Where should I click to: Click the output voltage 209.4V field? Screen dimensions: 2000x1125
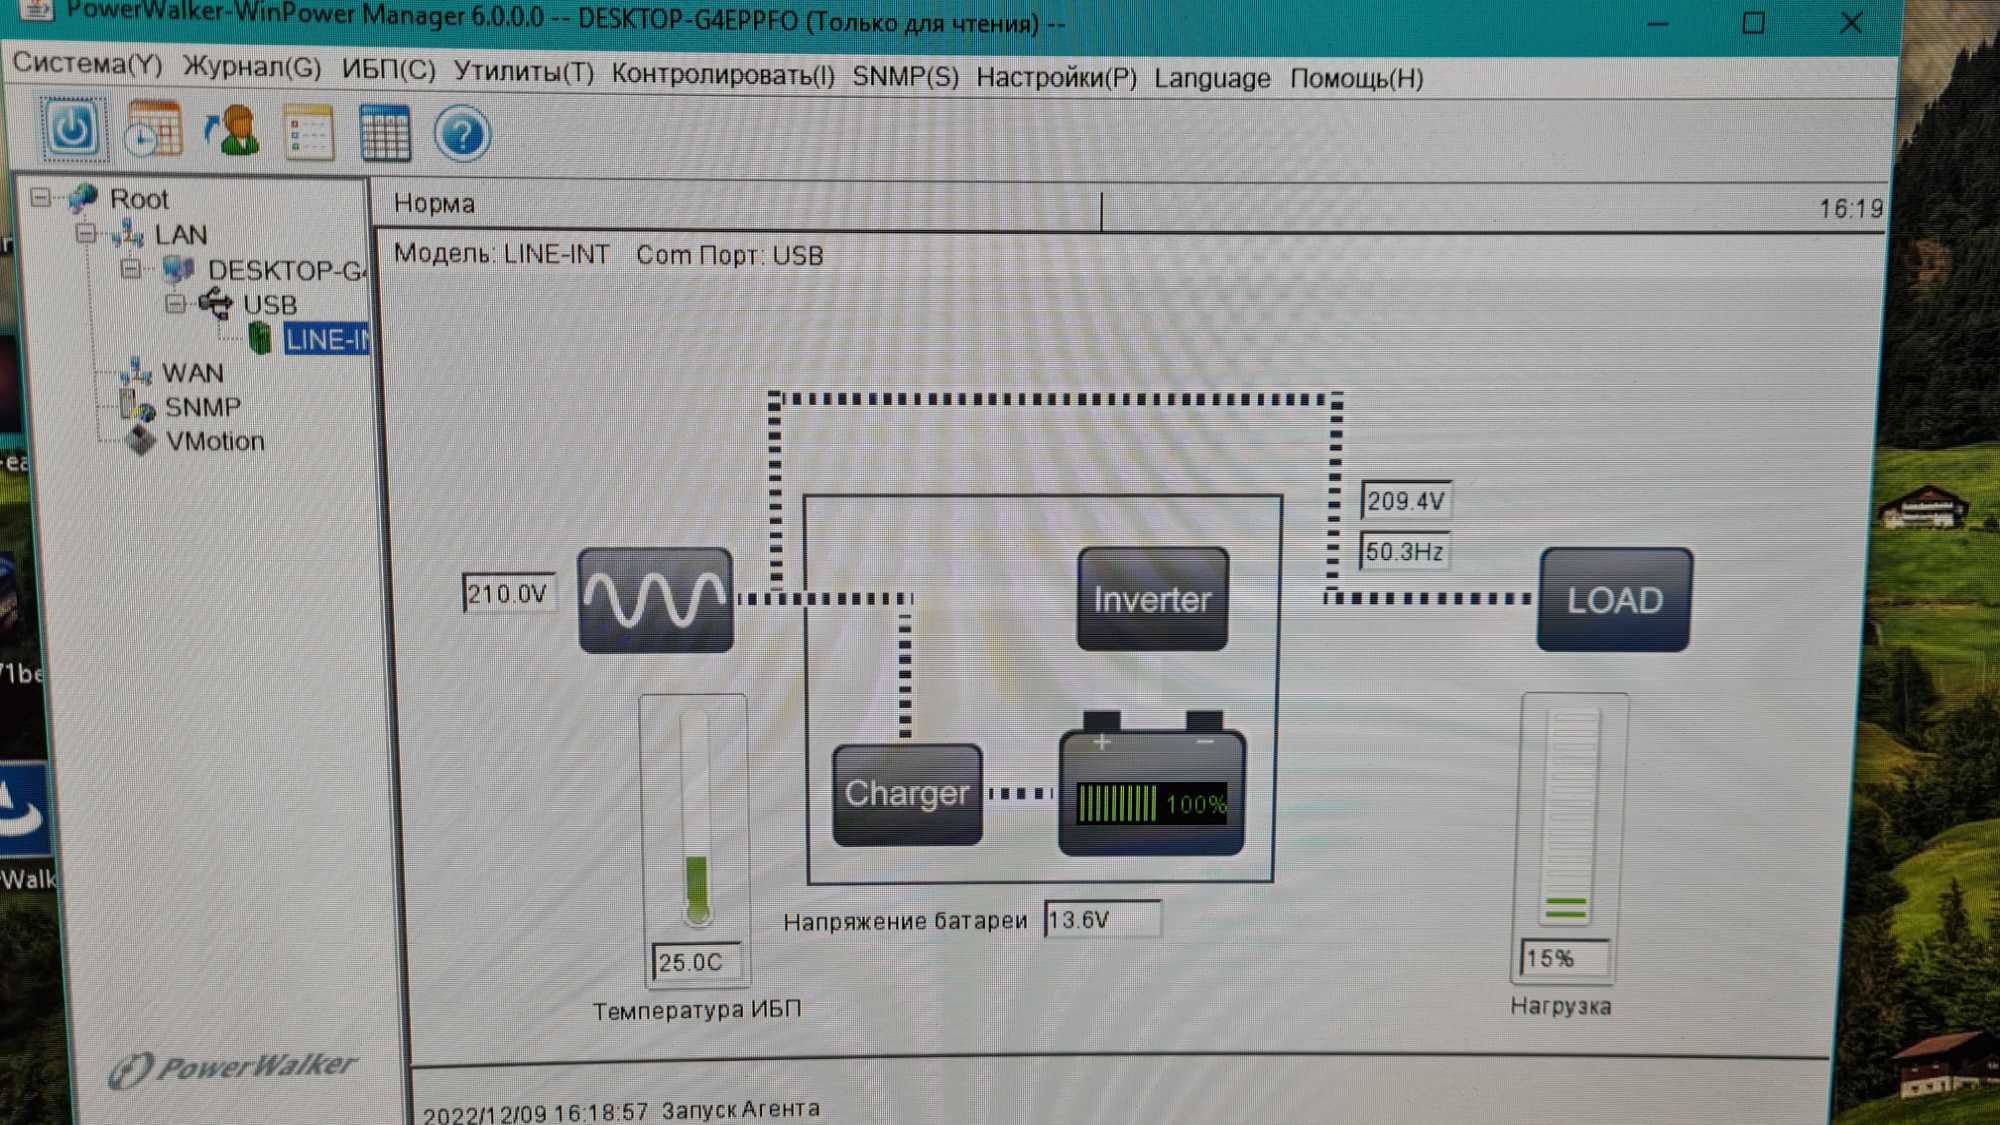(1405, 500)
